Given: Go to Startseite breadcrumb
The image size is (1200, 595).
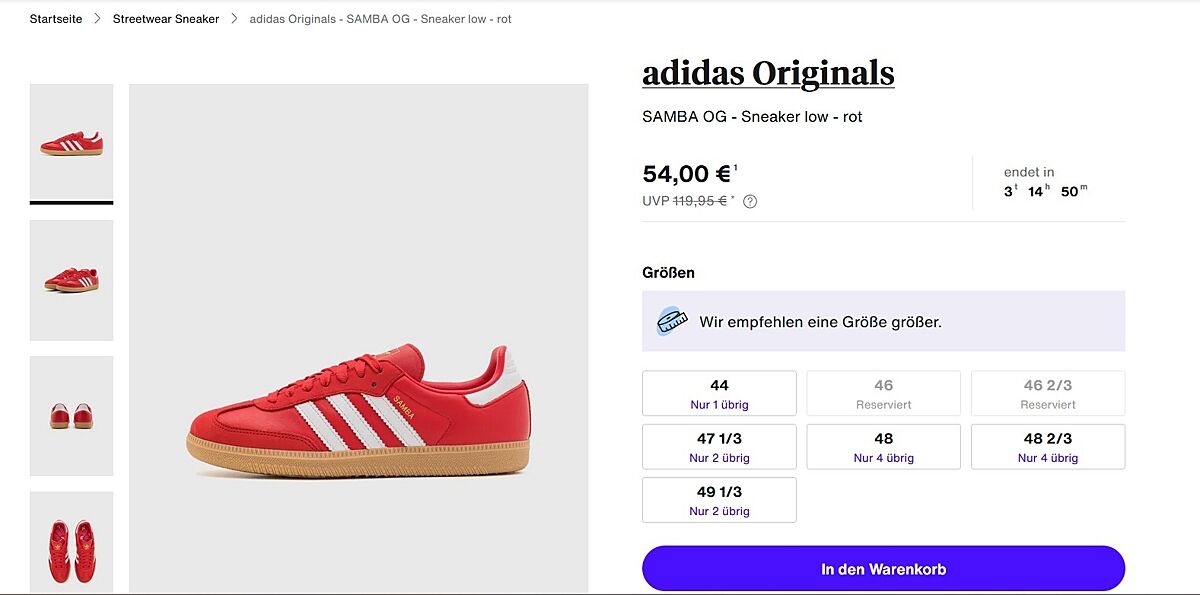Looking at the screenshot, I should click(x=56, y=19).
